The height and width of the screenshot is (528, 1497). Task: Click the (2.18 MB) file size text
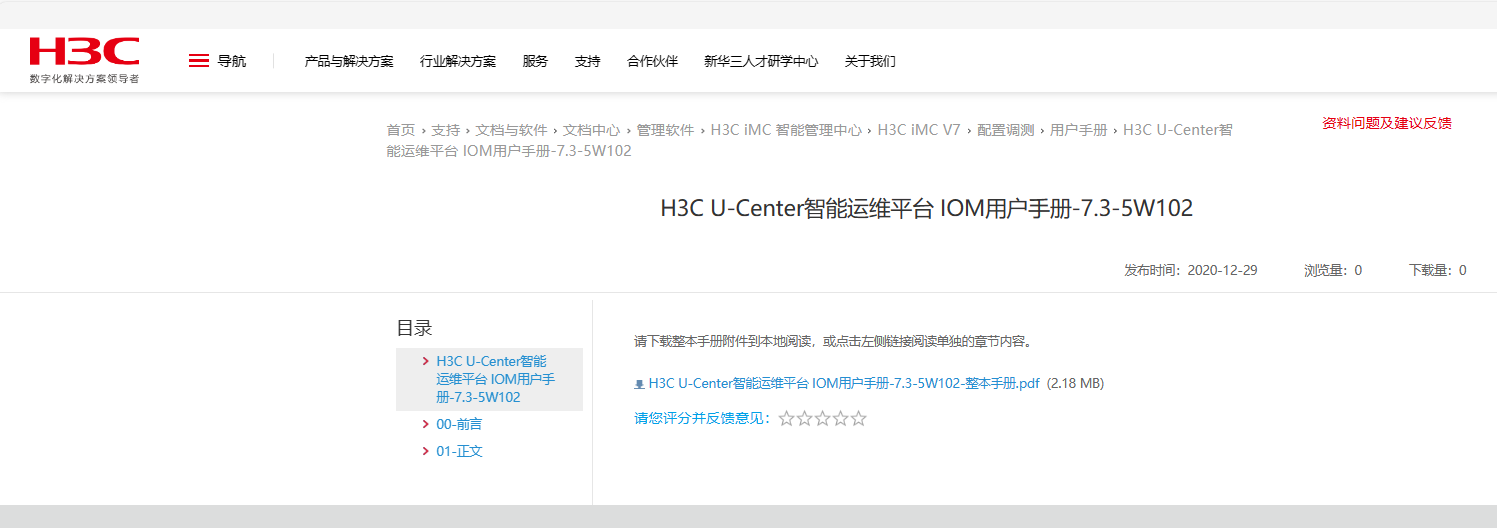1075,383
